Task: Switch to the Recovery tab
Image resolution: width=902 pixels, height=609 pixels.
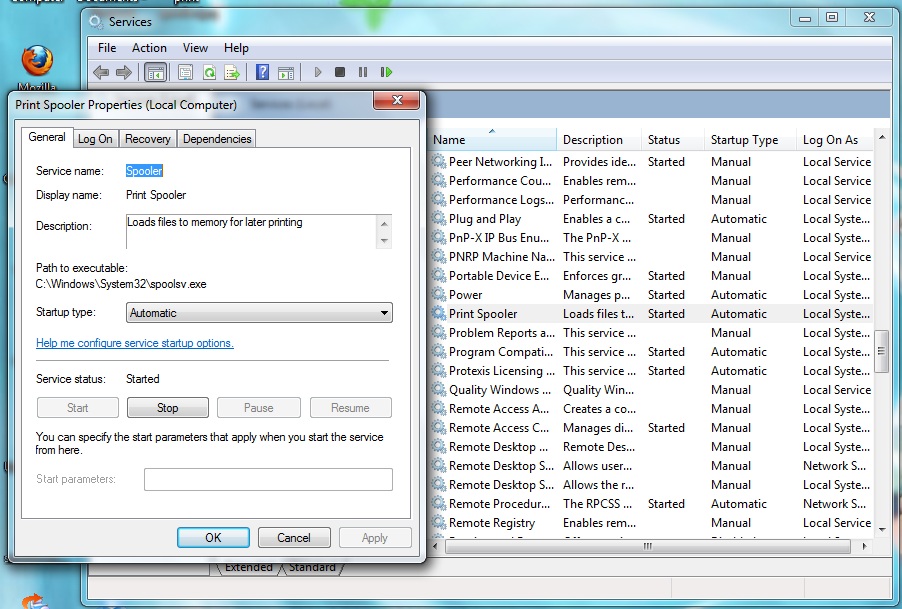Action: 147,138
